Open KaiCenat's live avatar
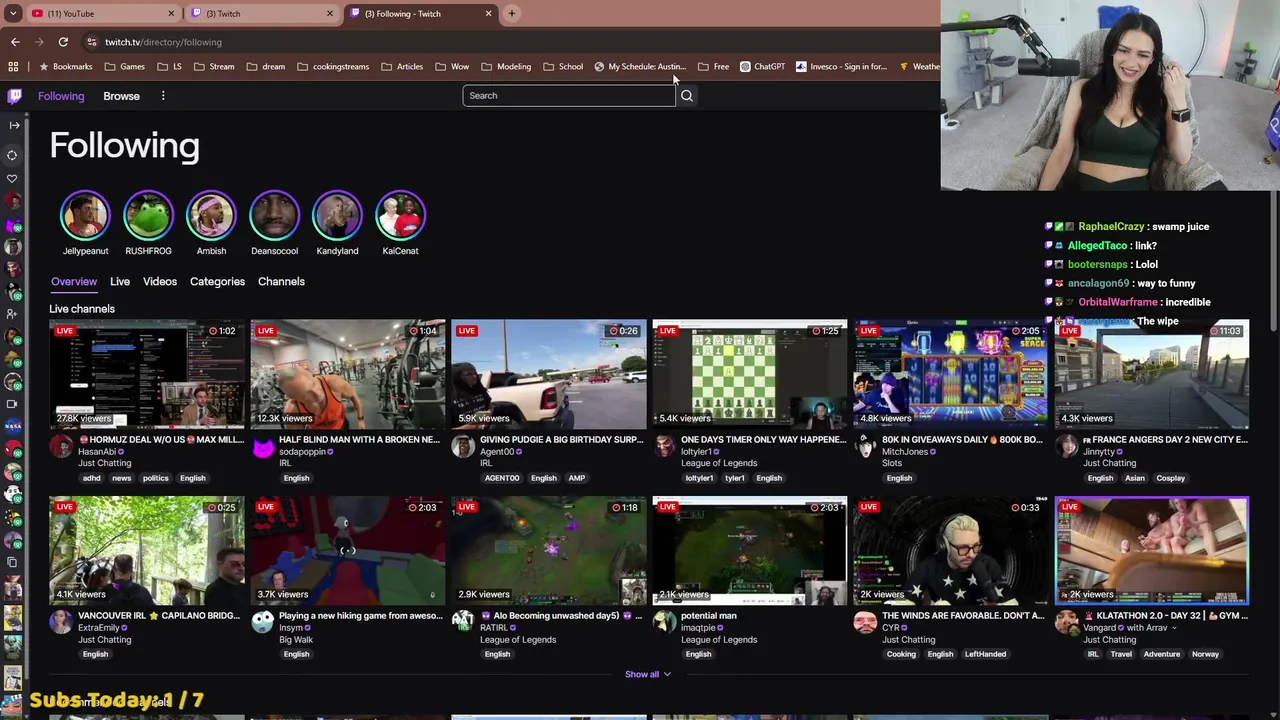The image size is (1280, 720). click(400, 215)
